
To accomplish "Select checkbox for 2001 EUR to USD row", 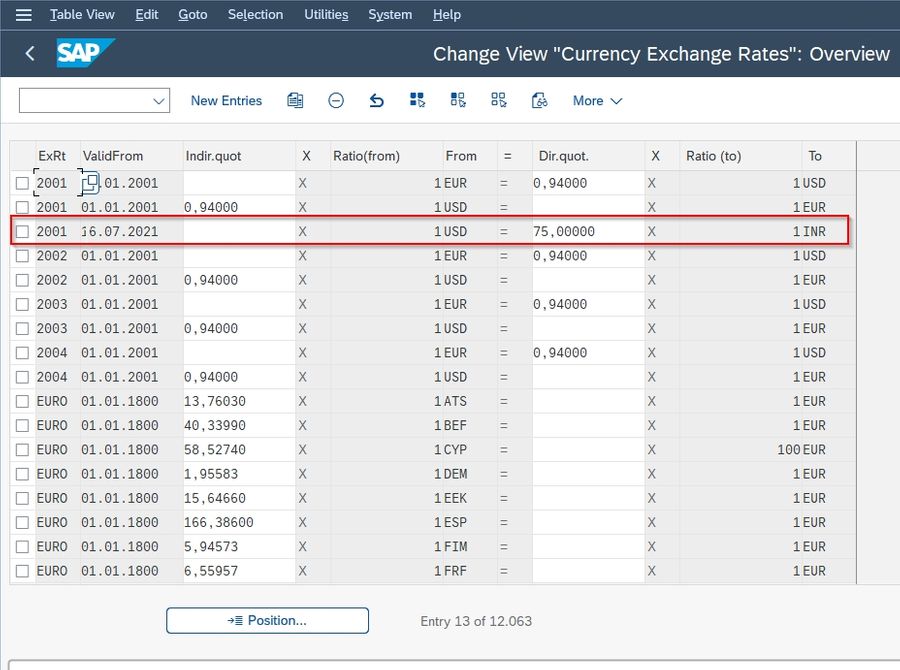I will (x=22, y=183).
